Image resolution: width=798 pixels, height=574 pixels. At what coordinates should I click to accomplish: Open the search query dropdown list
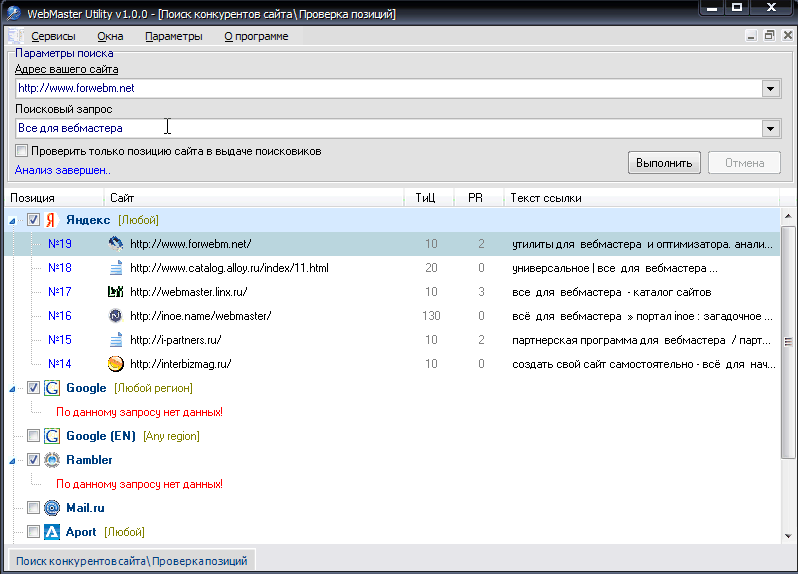pos(770,128)
